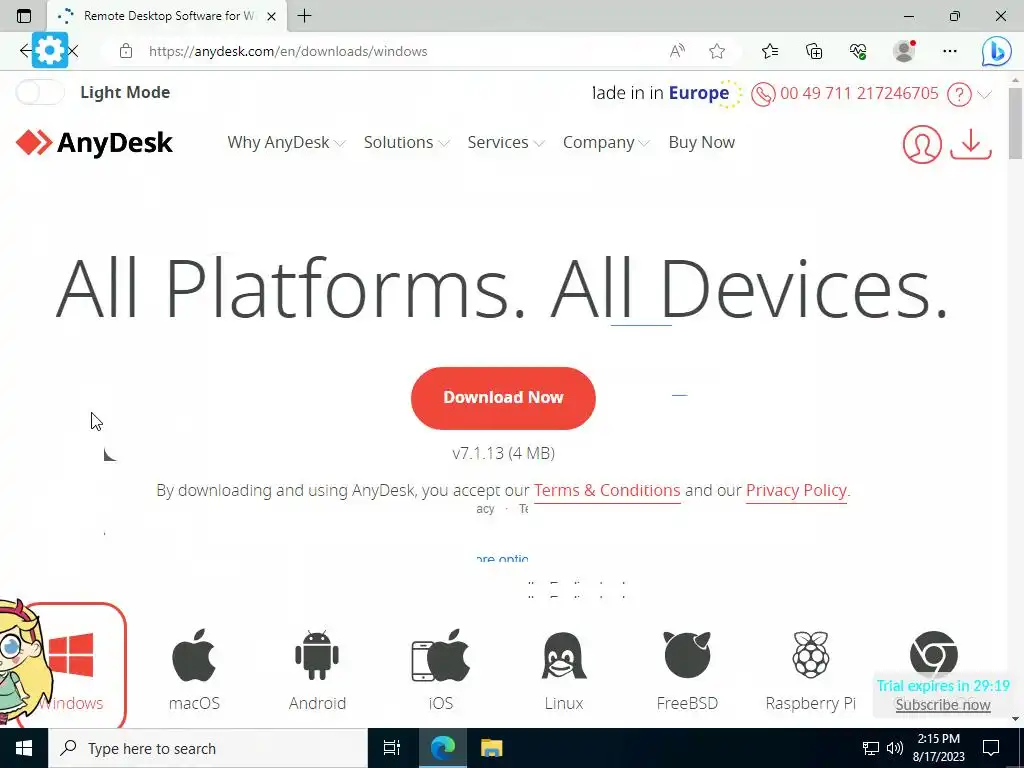Toggle the Light Mode switch
The width and height of the screenshot is (1024, 768).
coord(40,92)
